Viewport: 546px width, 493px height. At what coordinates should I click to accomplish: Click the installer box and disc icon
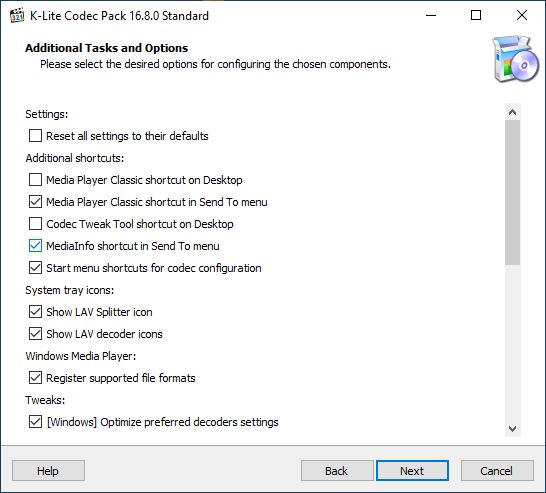515,59
